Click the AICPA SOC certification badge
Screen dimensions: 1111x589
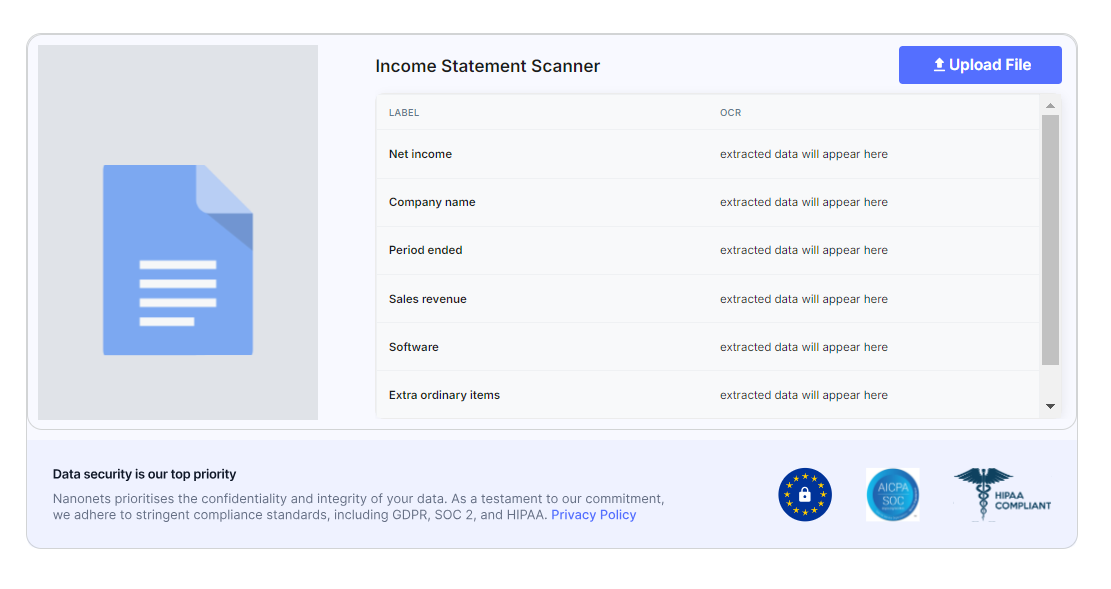click(x=892, y=494)
